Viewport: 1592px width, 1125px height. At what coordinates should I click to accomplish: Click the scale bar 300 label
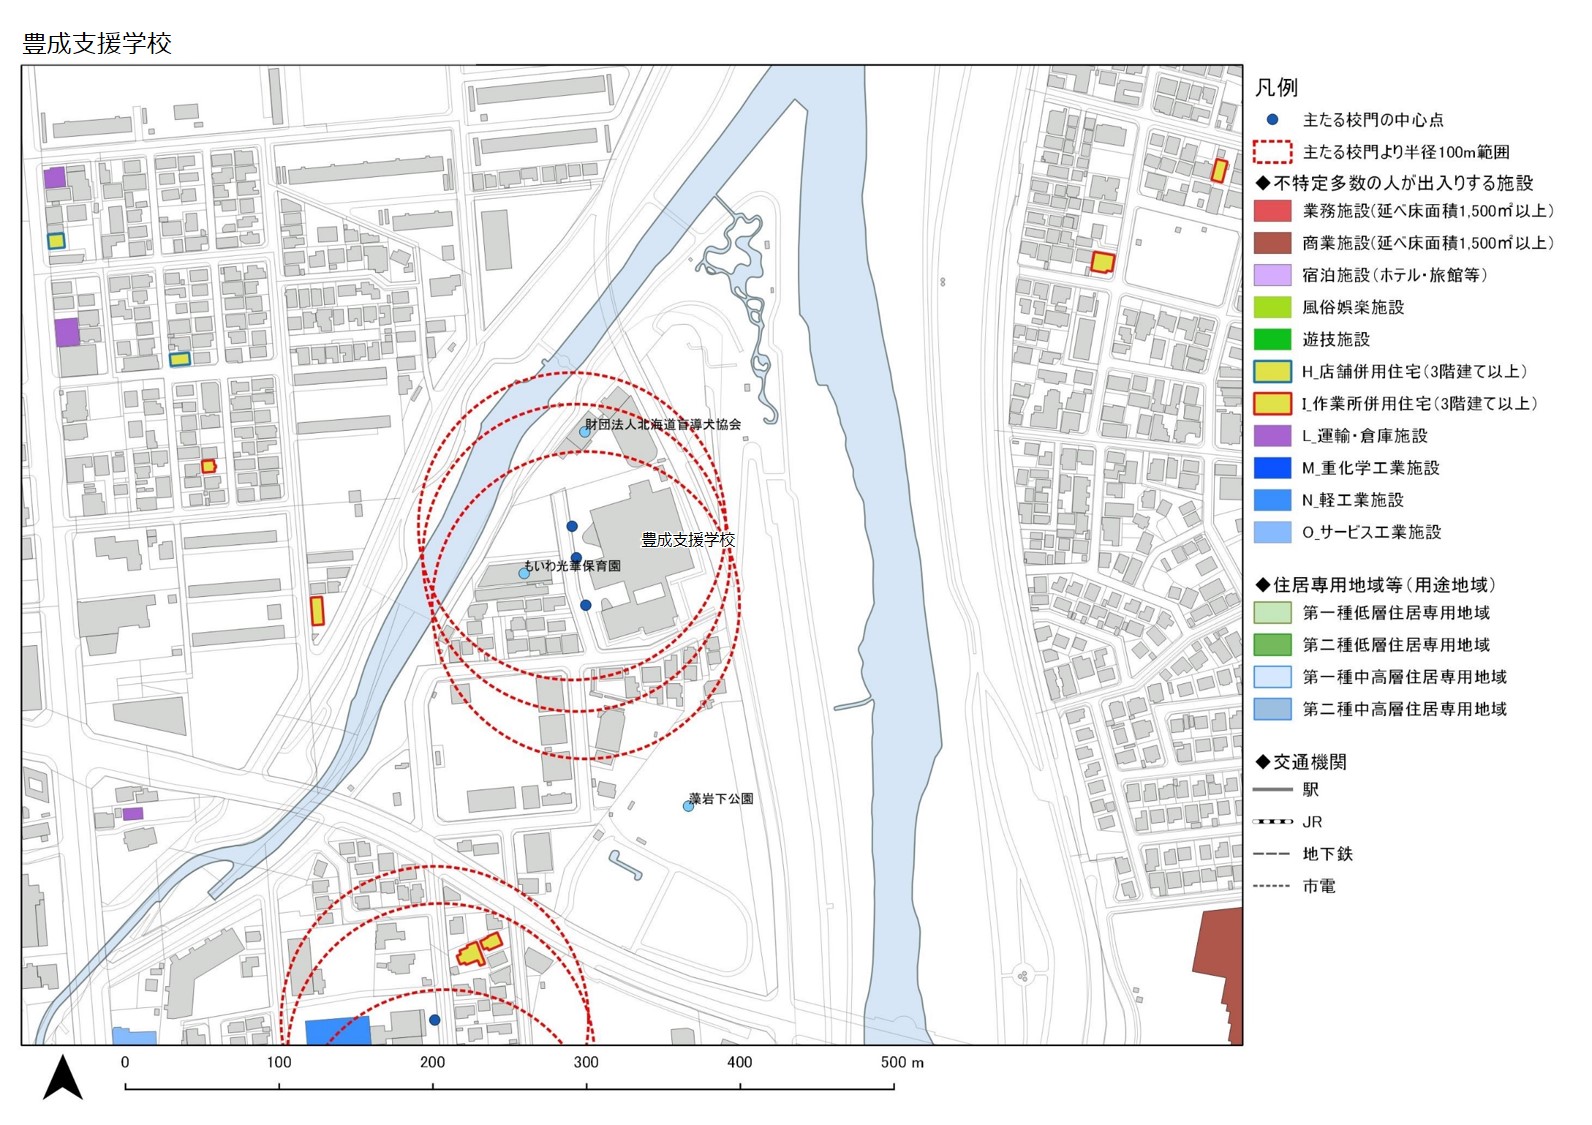586,1062
